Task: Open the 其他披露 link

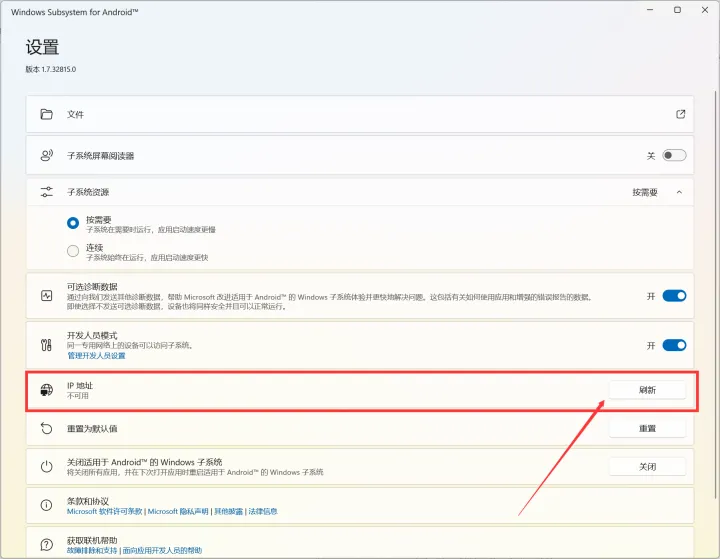Action: (228, 511)
